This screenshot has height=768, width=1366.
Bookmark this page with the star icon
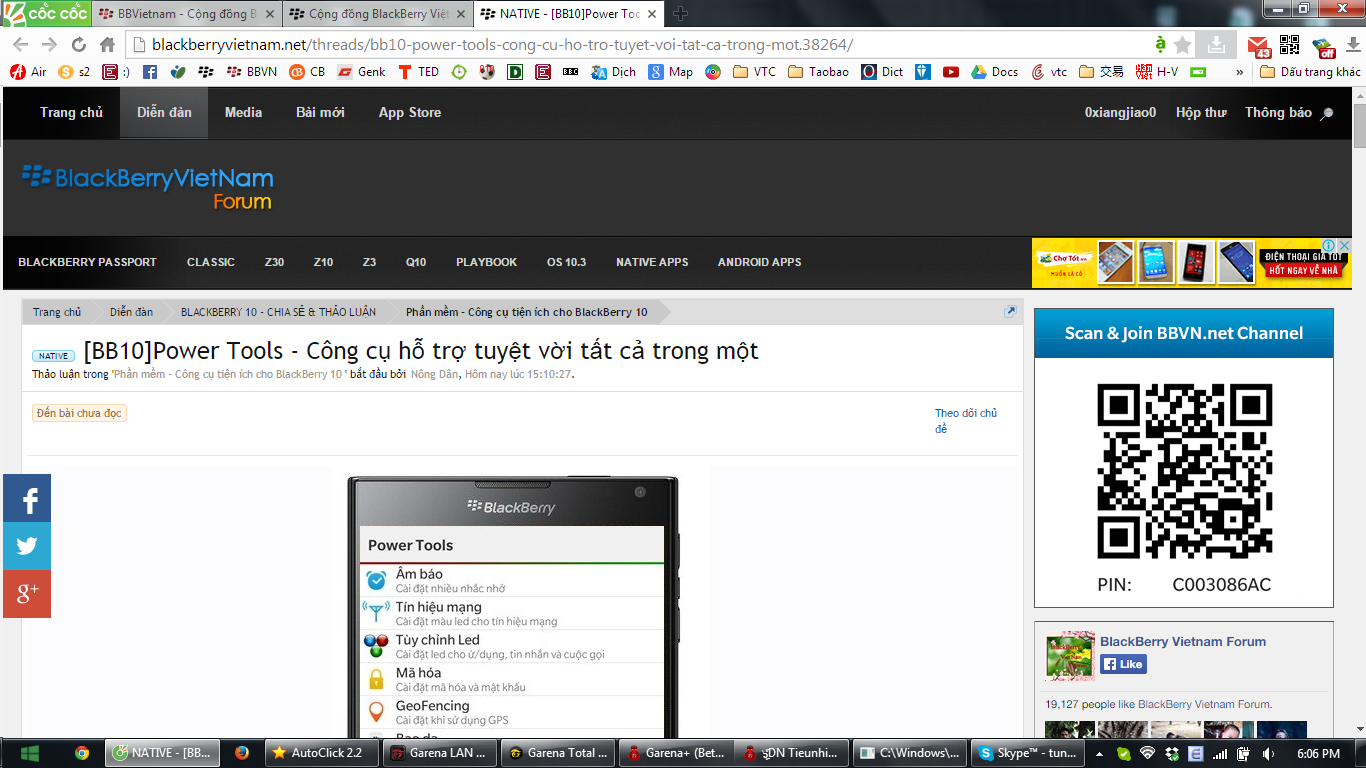1182,45
